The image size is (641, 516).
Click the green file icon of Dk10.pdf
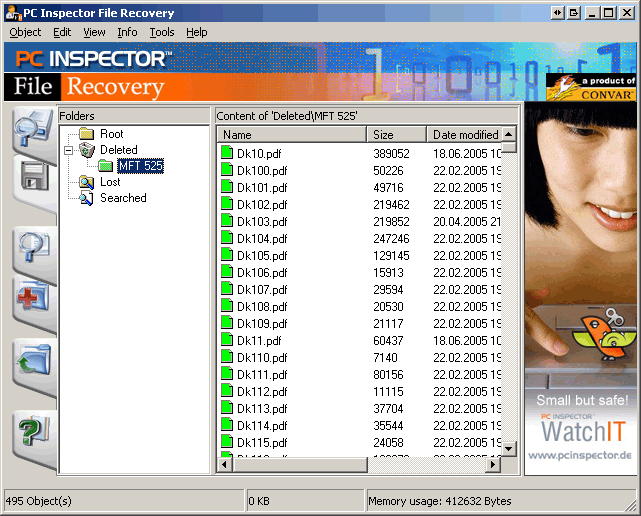coord(227,153)
